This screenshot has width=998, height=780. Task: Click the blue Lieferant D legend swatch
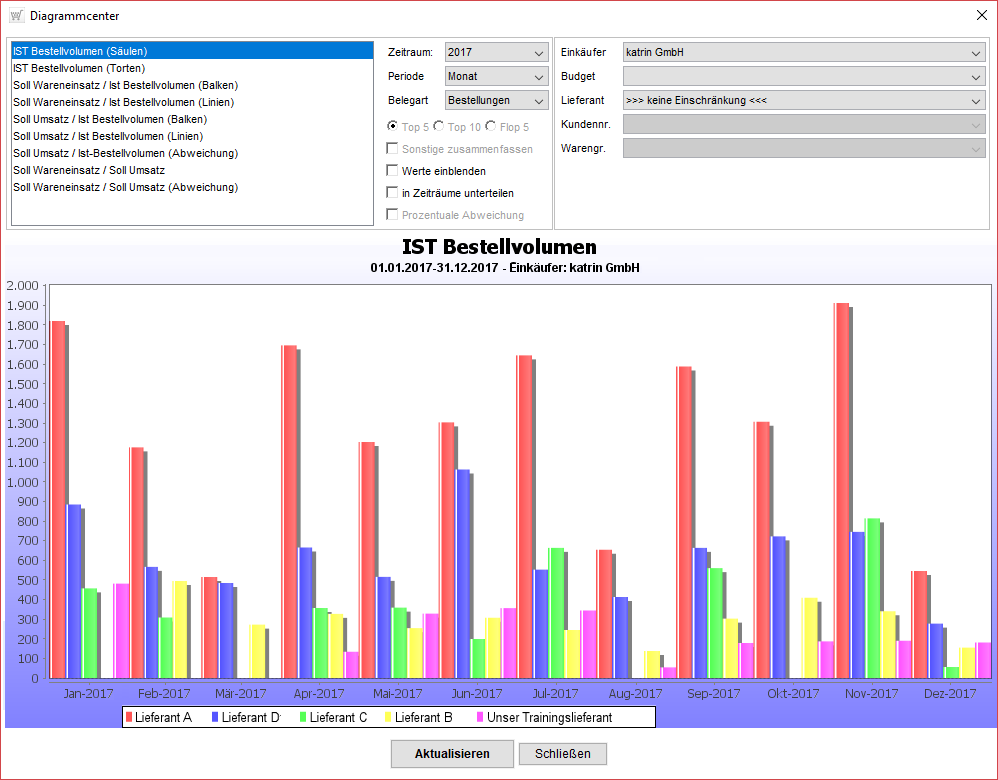(215, 717)
